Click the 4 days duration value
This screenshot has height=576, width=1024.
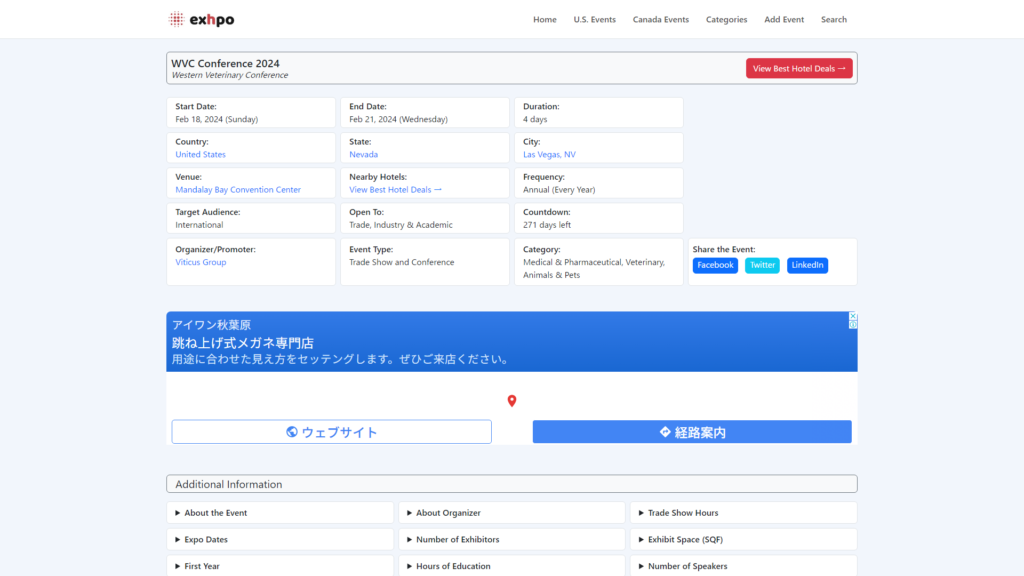click(535, 120)
